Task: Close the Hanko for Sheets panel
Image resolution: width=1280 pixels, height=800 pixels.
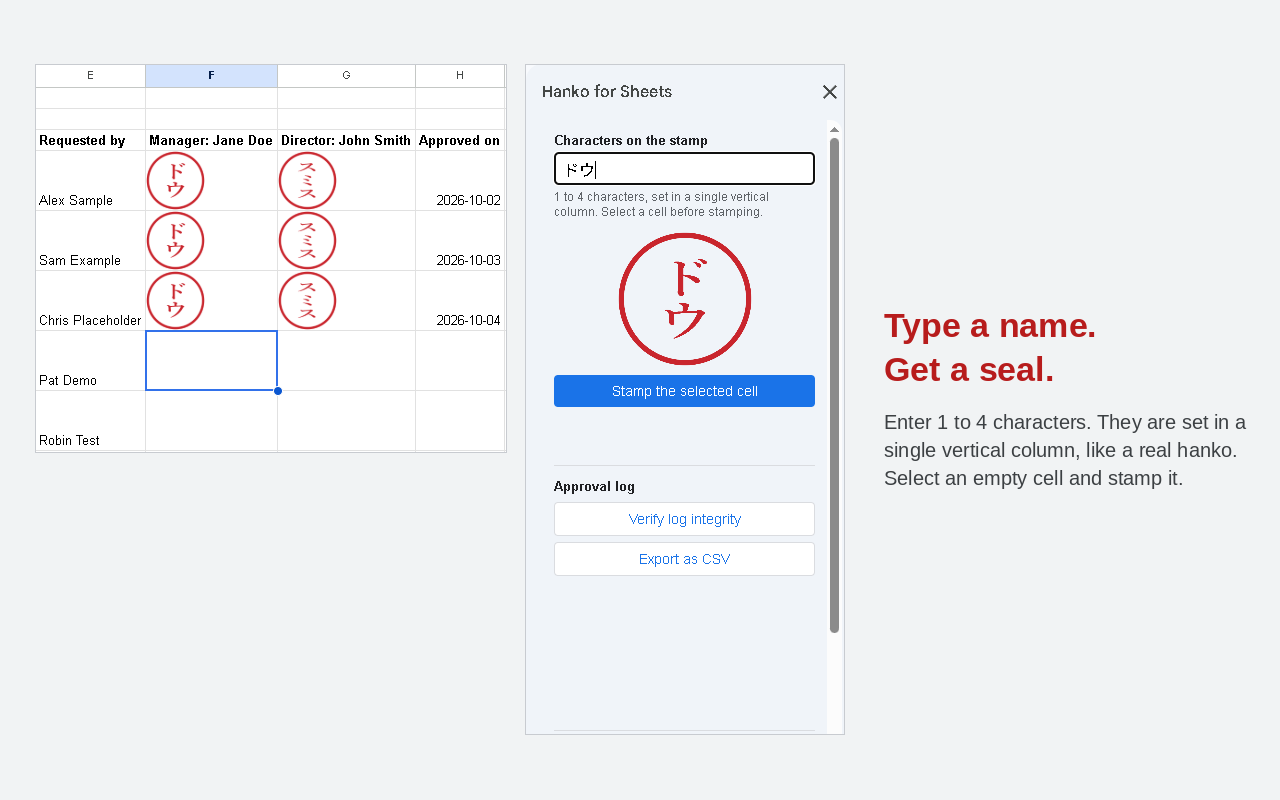Action: [829, 92]
